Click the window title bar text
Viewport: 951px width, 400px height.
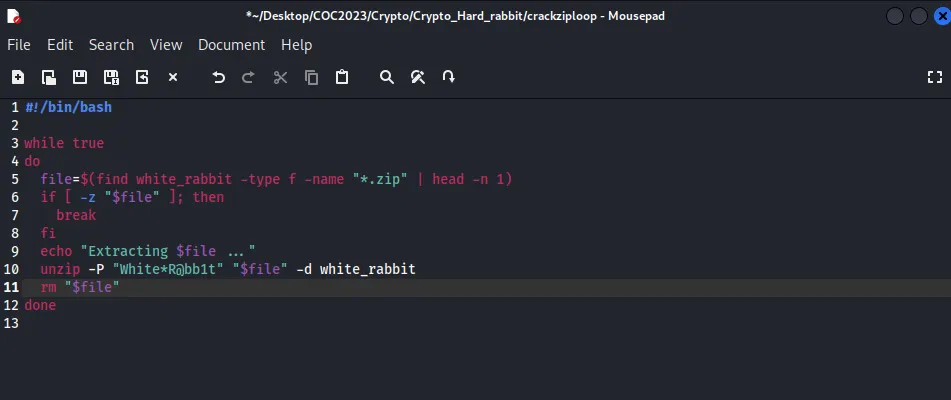pyautogui.click(x=454, y=16)
